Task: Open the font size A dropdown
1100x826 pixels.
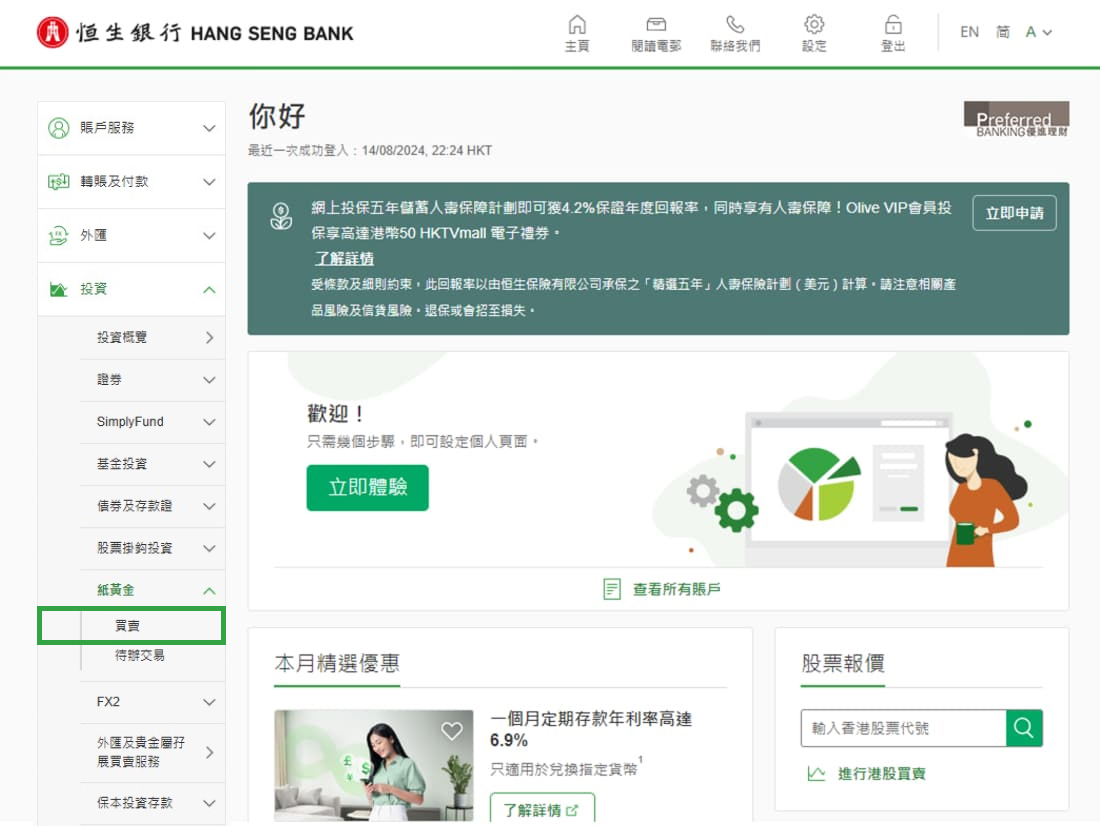Action: (x=1038, y=32)
